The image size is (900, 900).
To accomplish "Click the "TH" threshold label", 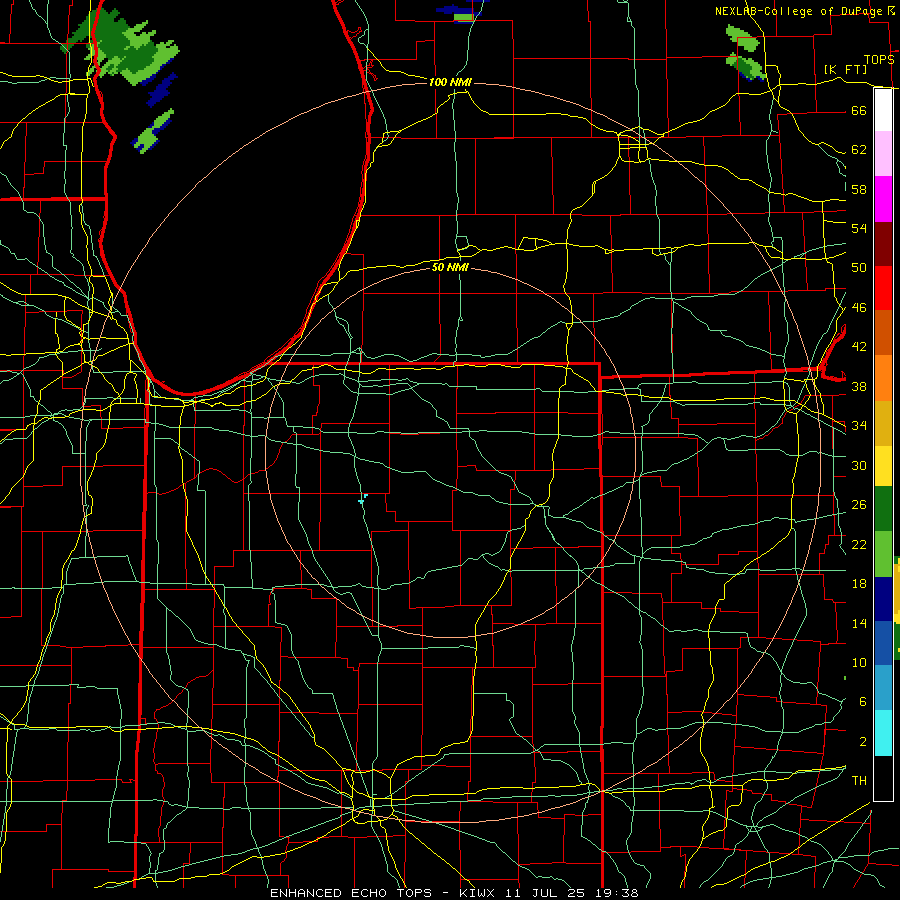I will [859, 780].
